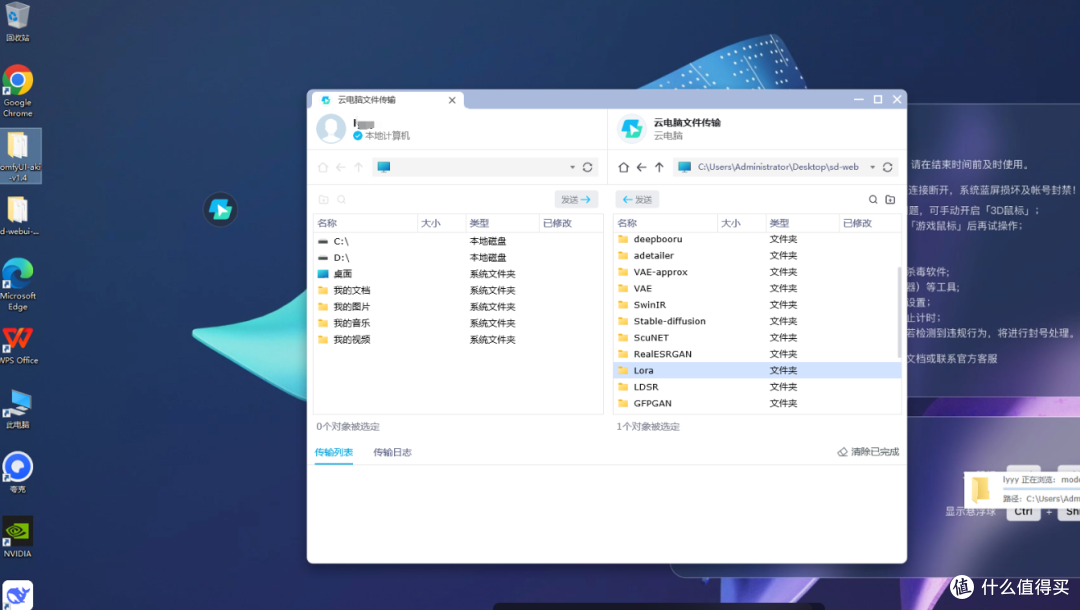Create new folder in local panel
This screenshot has width=1080, height=610.
pos(324,200)
